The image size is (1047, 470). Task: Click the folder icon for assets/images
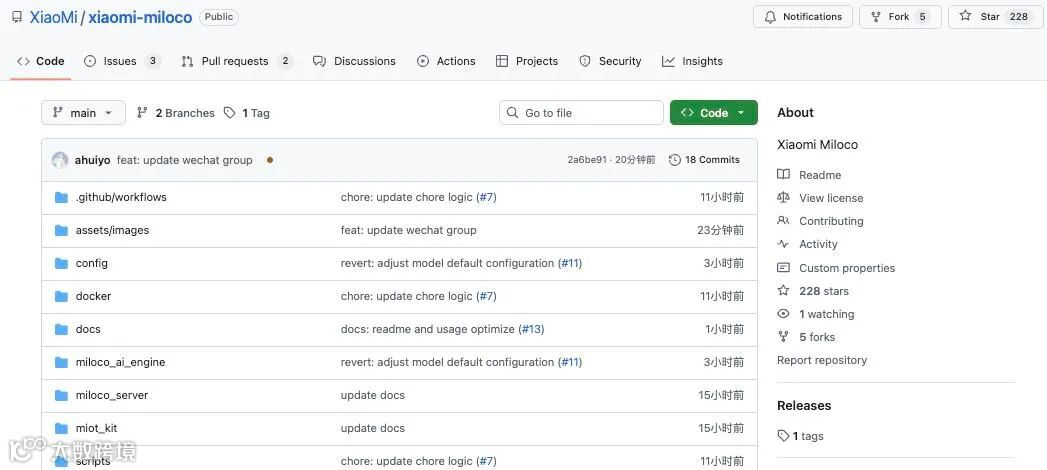pos(61,230)
